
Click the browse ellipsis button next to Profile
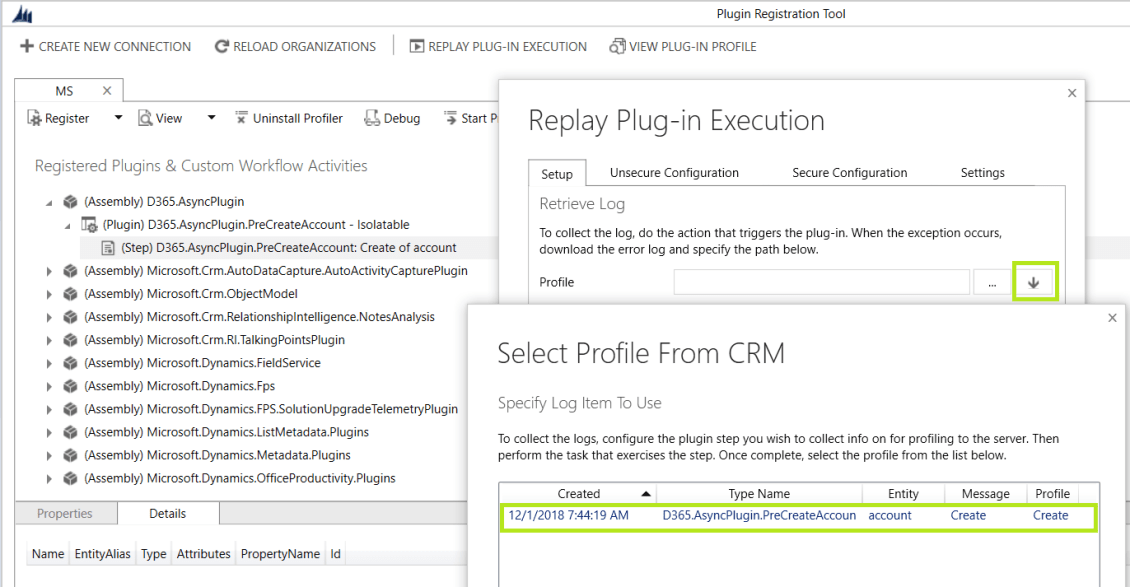993,281
